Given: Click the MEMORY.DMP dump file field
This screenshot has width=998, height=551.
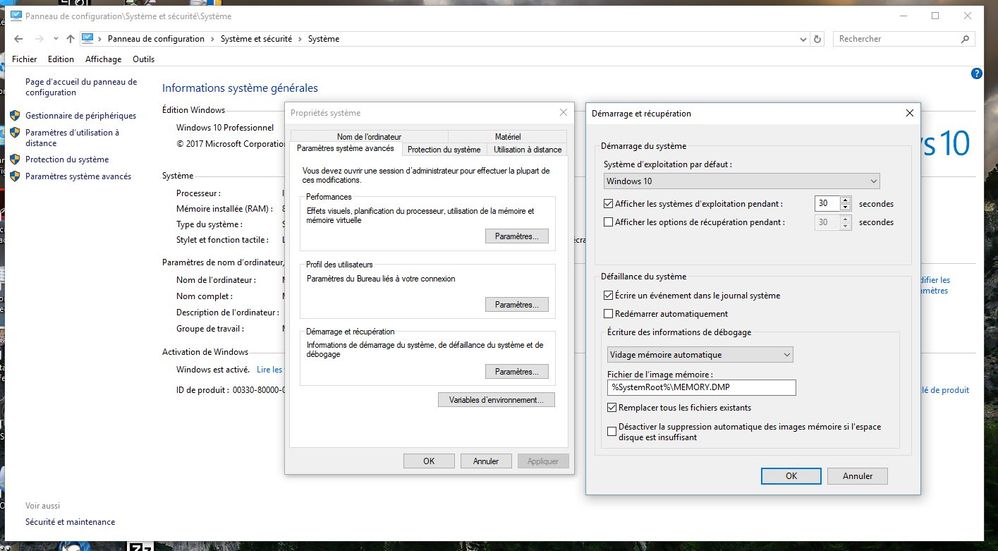Looking at the screenshot, I should (701, 387).
